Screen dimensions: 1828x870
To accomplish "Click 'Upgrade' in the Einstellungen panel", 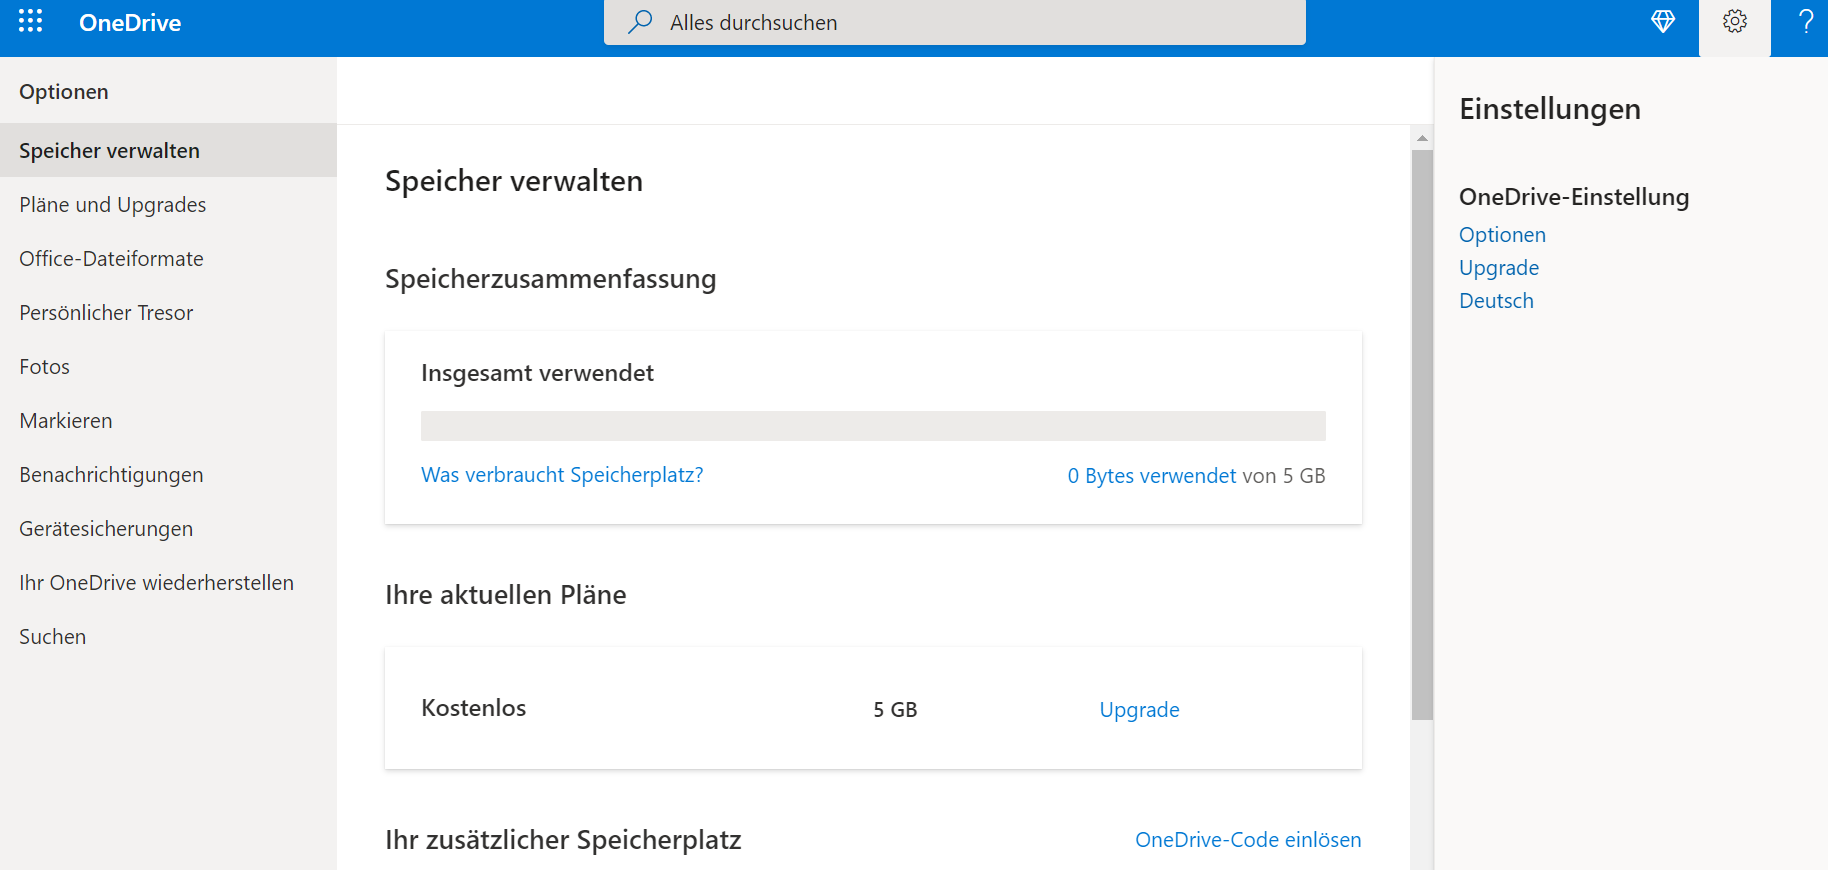I will point(1499,268).
